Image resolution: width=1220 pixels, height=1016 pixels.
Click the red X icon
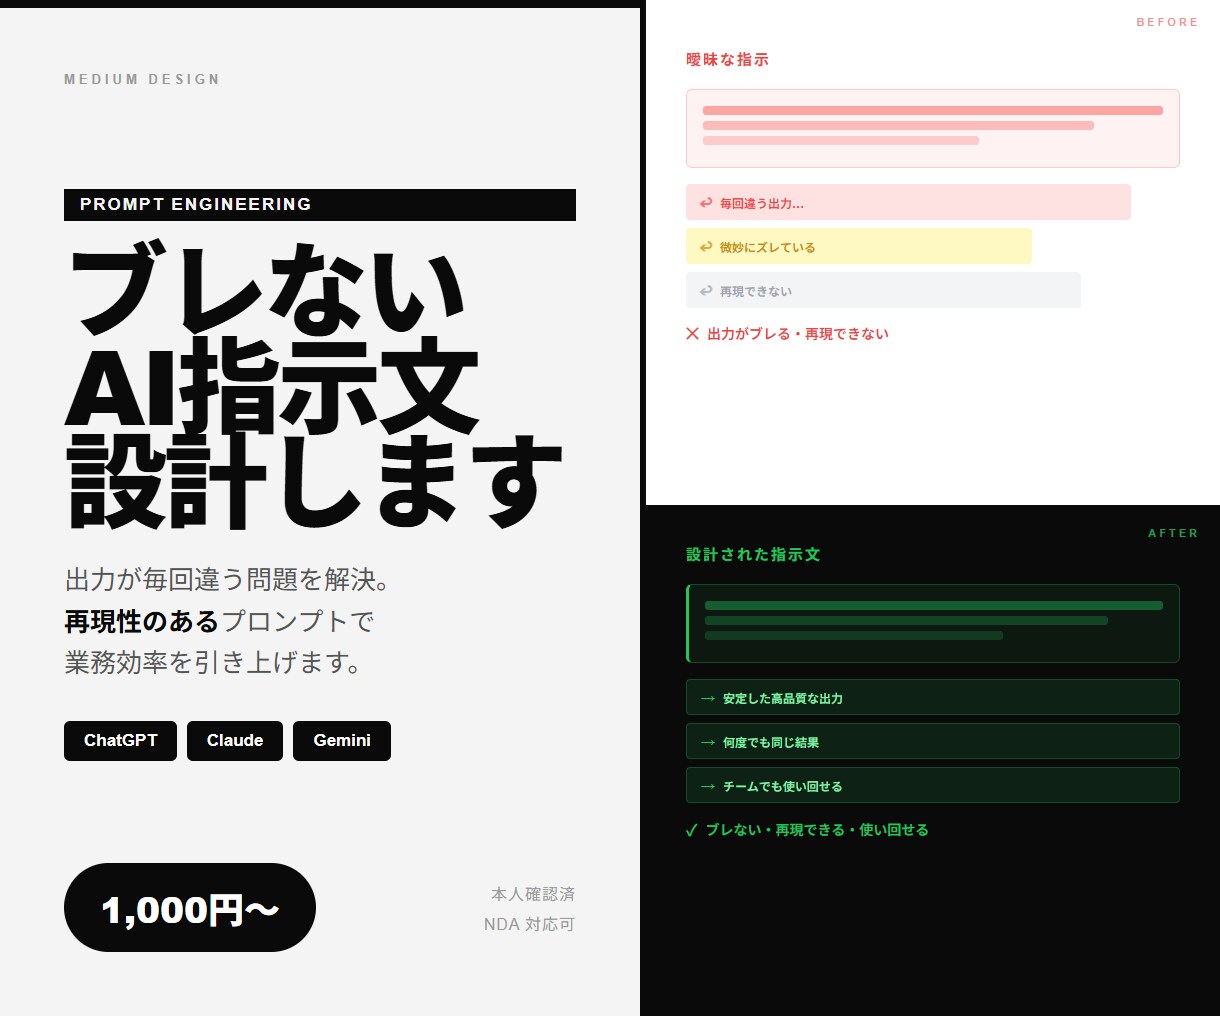point(692,334)
